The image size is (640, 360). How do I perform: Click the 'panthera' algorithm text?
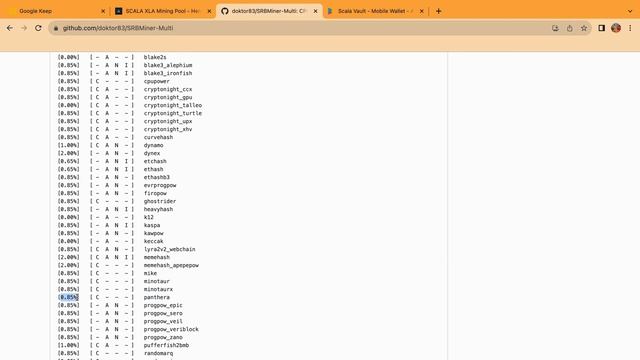pyautogui.click(x=156, y=297)
